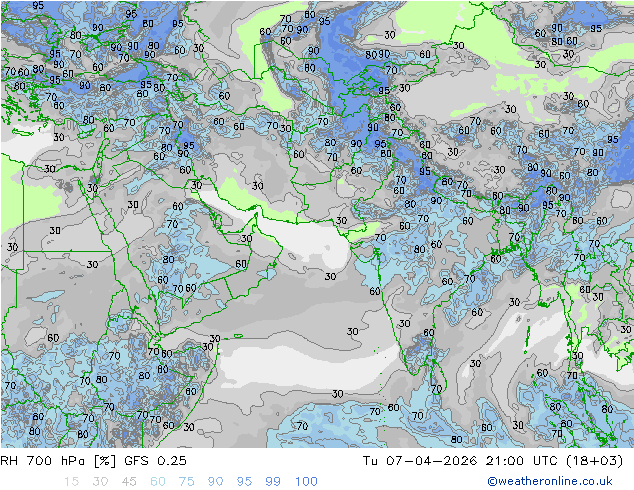The height and width of the screenshot is (490, 634).
Task: Click the date "Tu 07-04-2026" text
Action: tap(420, 461)
